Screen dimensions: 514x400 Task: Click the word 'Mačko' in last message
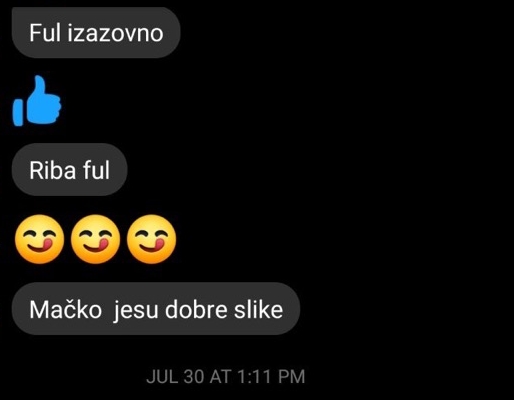click(x=65, y=310)
